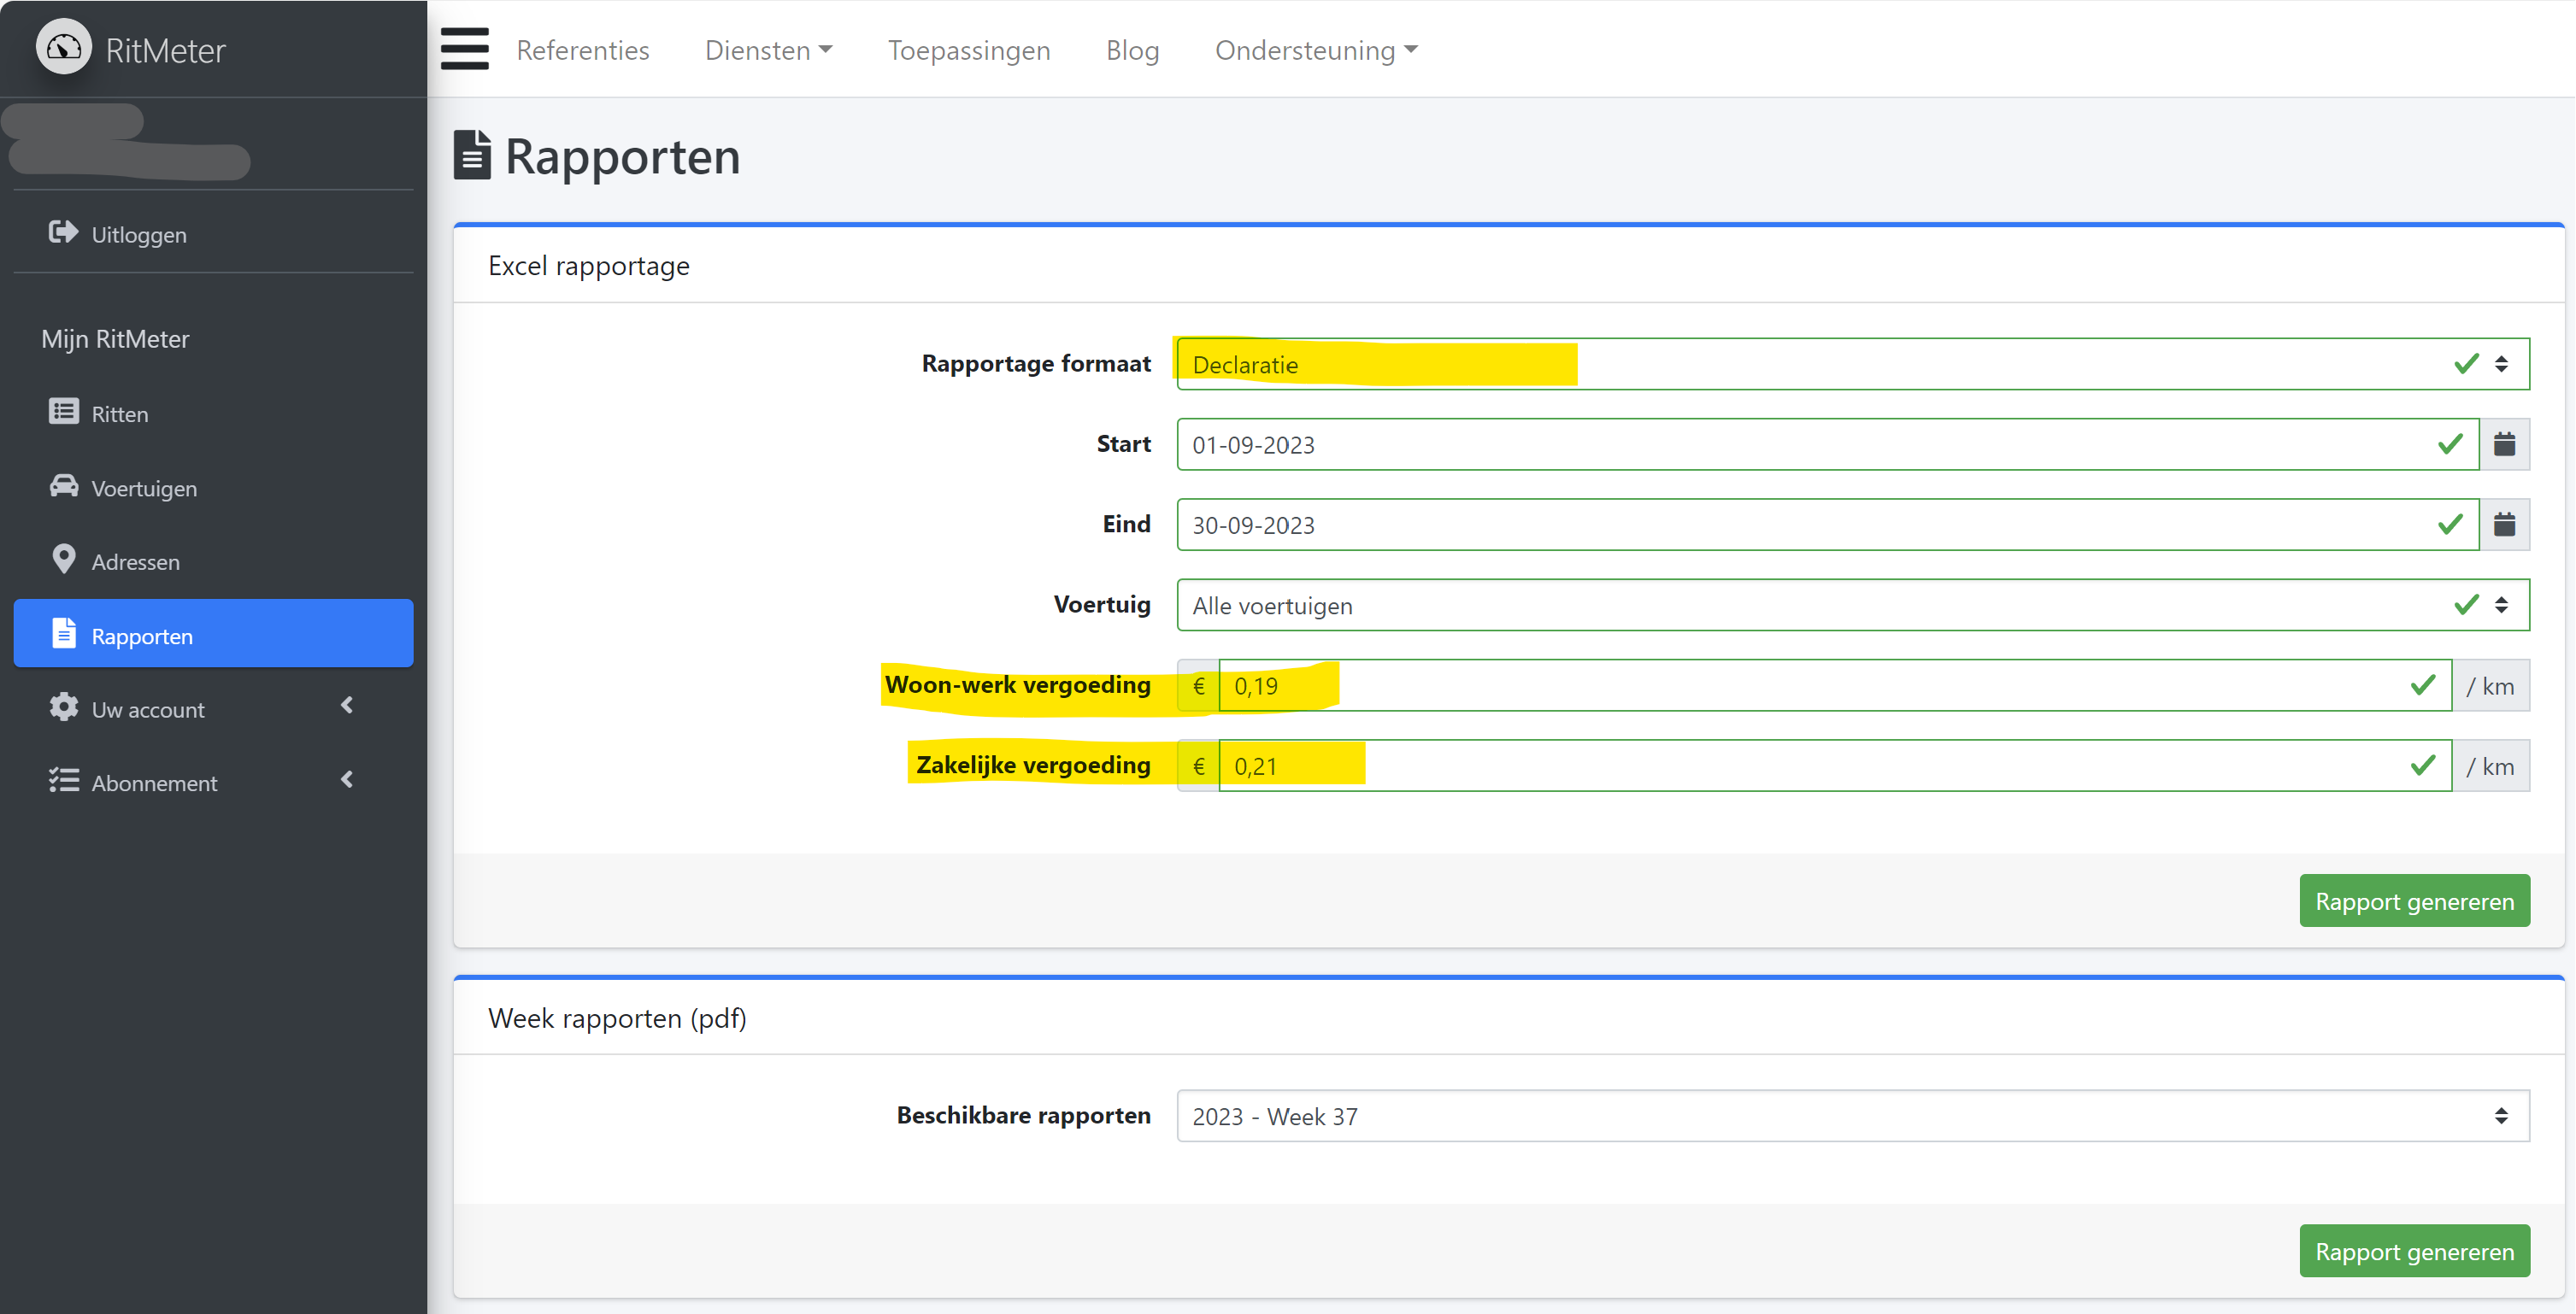Open the Toepassingen page
Viewport: 2576px width, 1314px height.
(969, 50)
